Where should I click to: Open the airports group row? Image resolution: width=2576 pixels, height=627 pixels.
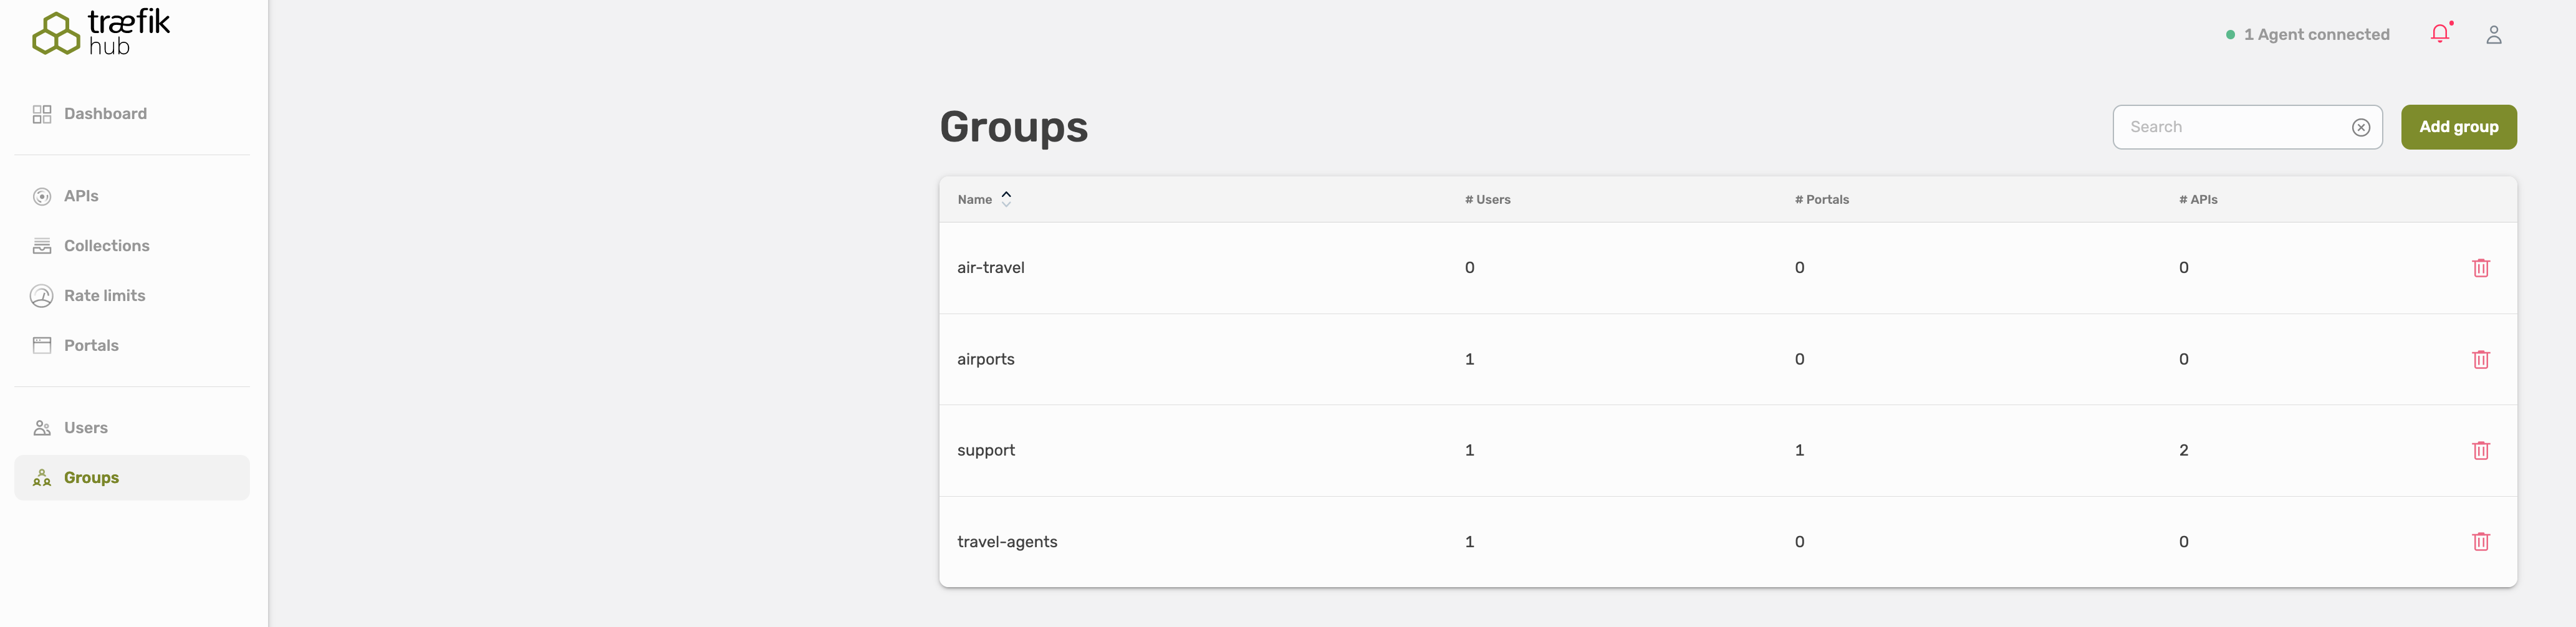click(x=986, y=358)
